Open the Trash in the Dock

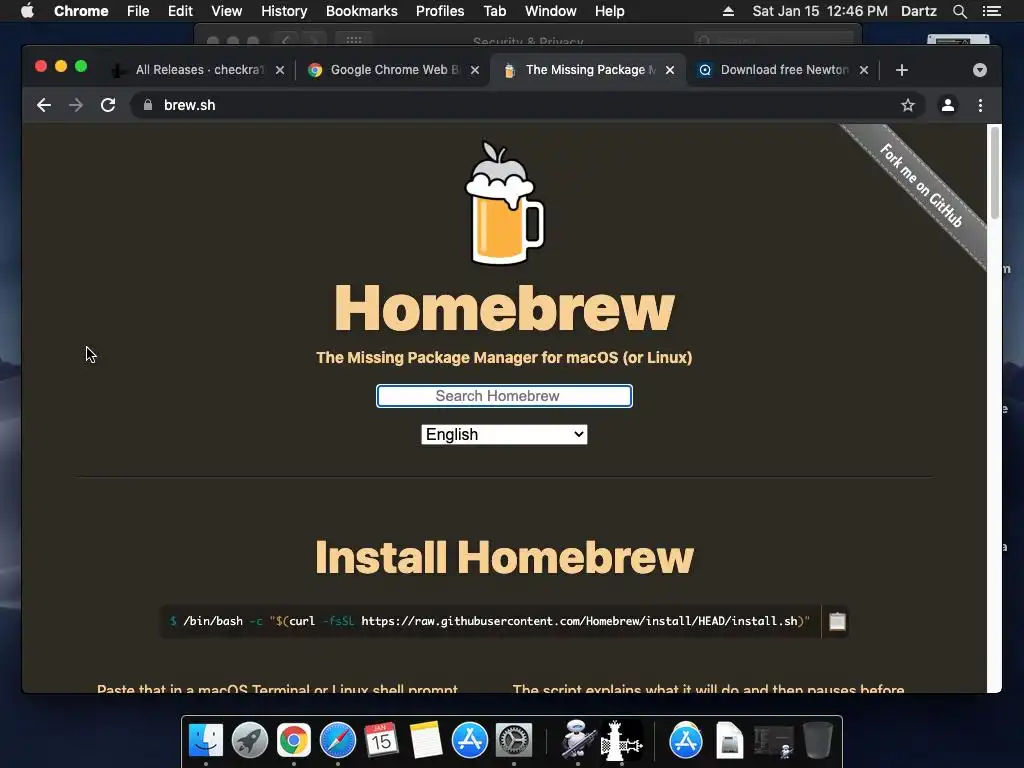(817, 741)
